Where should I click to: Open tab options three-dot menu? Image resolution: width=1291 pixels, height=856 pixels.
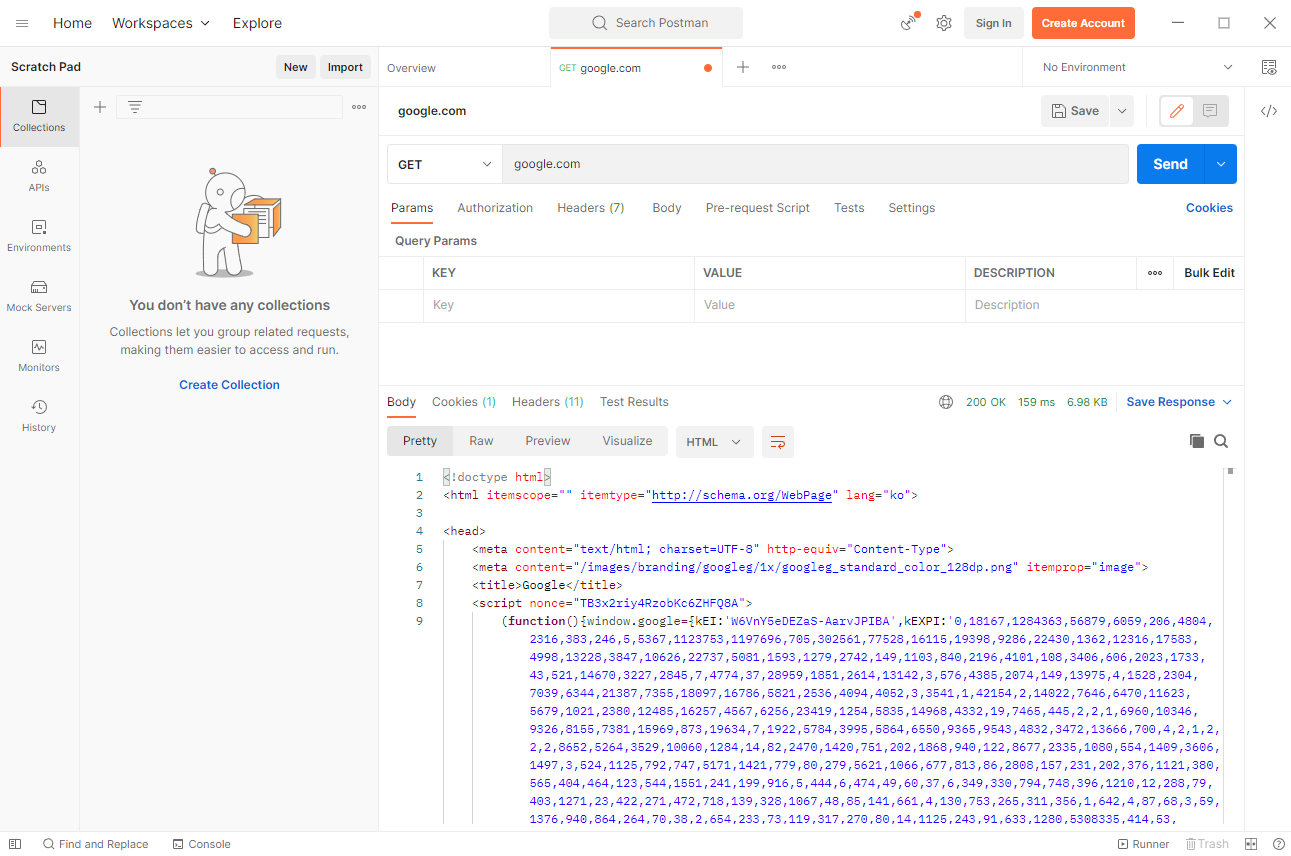coord(779,67)
